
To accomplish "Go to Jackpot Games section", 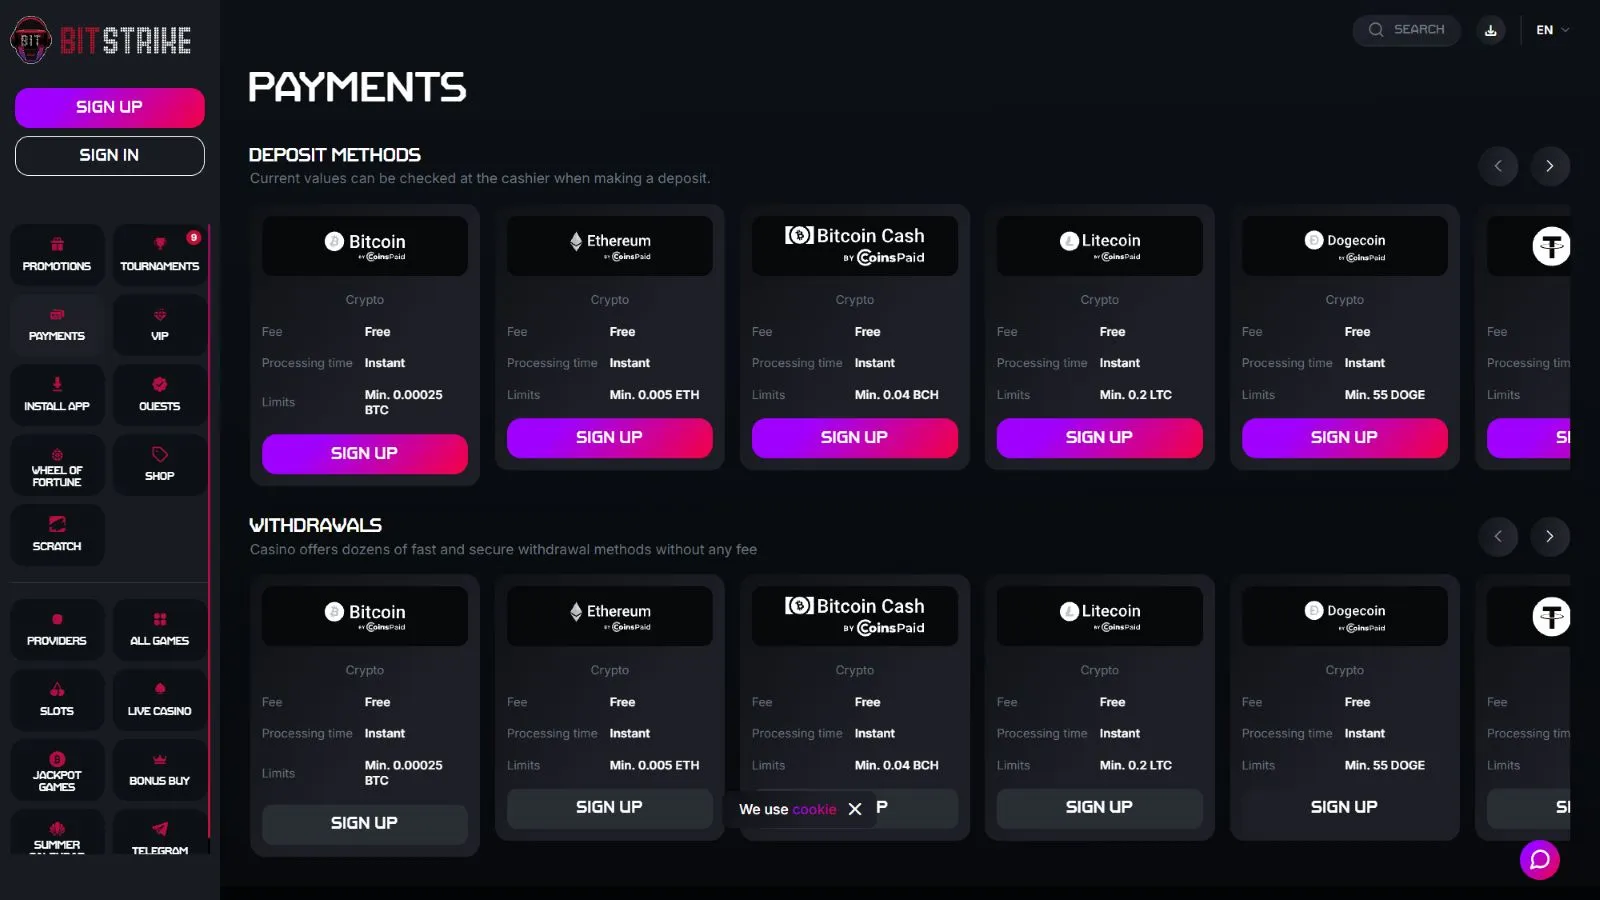I will click(57, 770).
